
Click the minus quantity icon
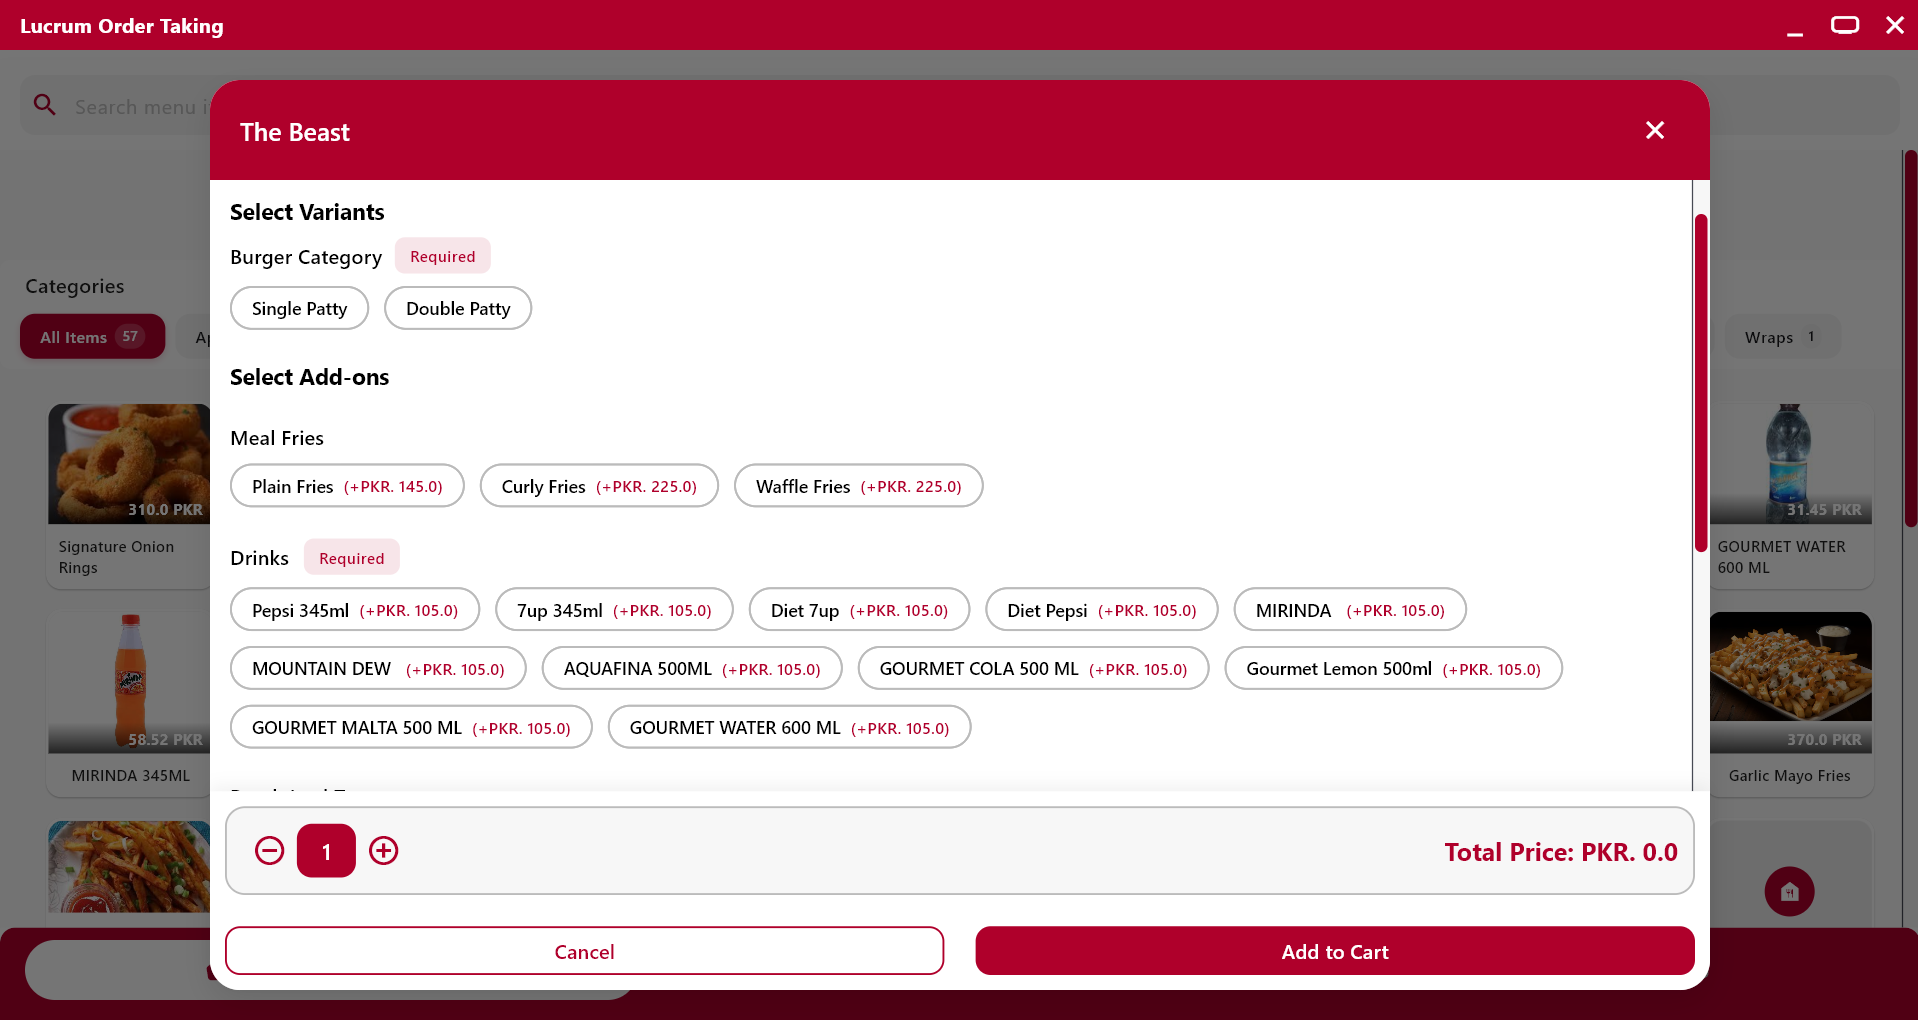(269, 851)
